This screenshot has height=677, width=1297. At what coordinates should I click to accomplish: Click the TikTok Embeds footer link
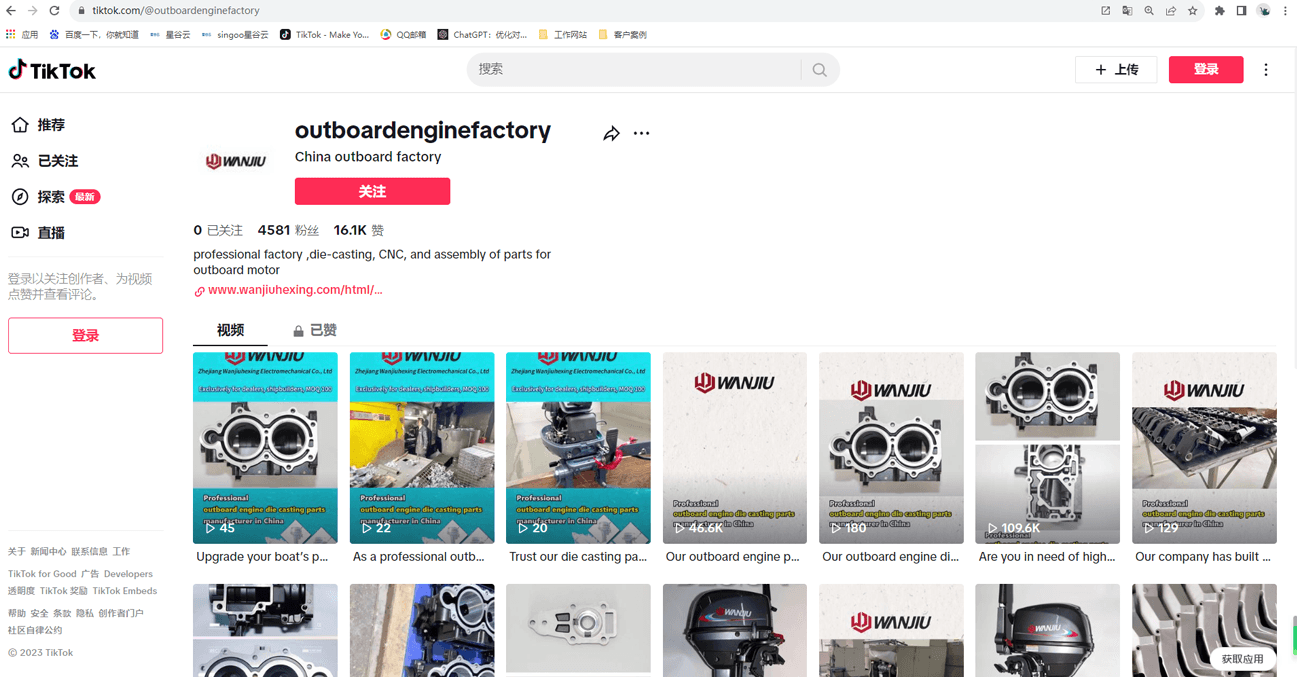[x=125, y=591]
